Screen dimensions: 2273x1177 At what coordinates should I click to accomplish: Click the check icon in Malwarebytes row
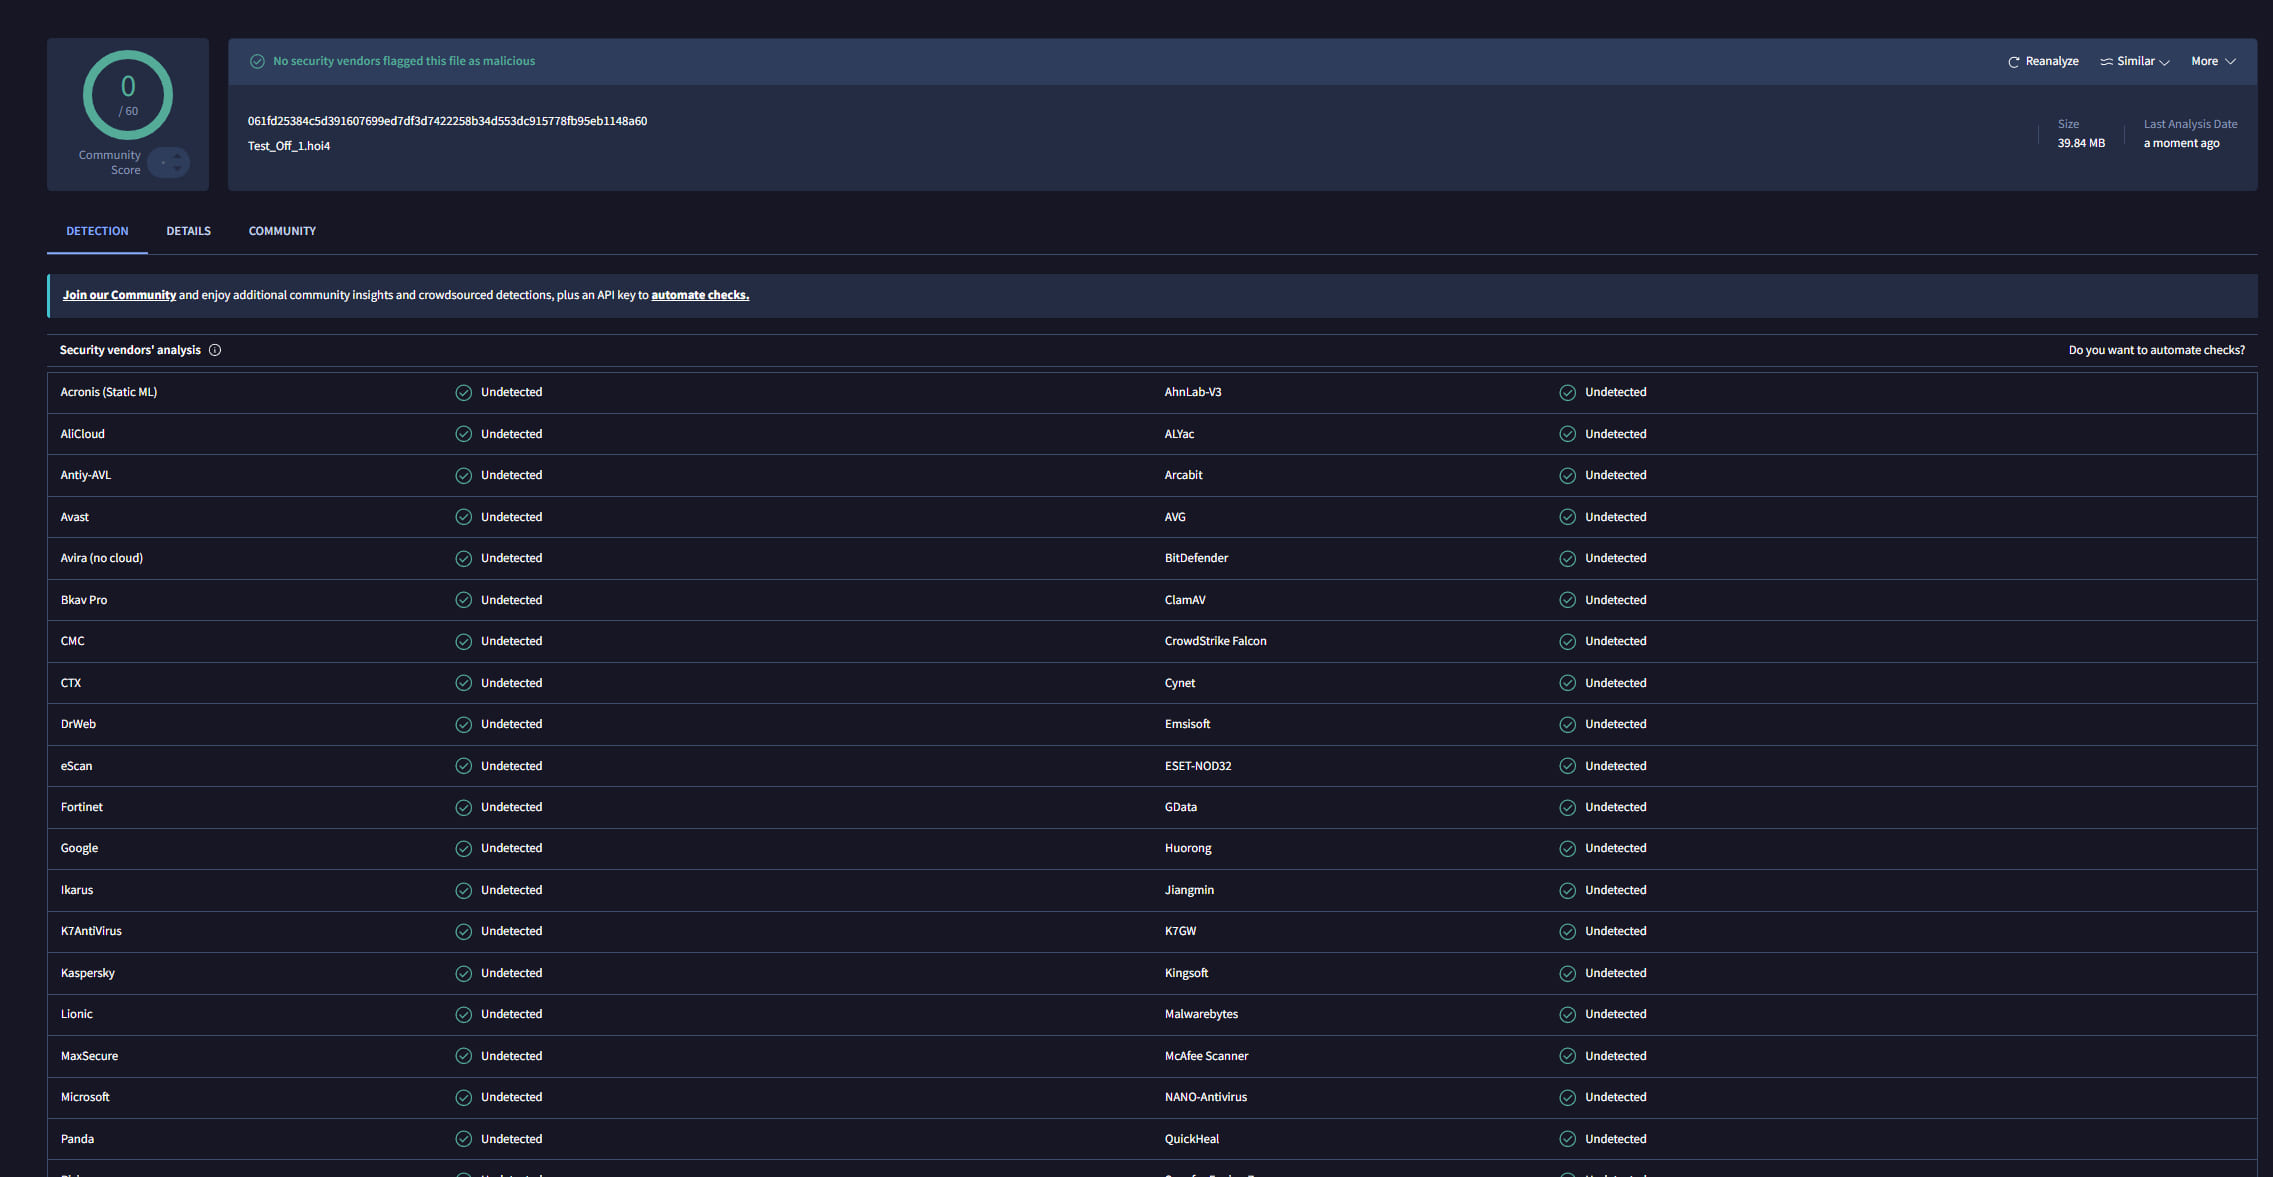point(1567,1014)
